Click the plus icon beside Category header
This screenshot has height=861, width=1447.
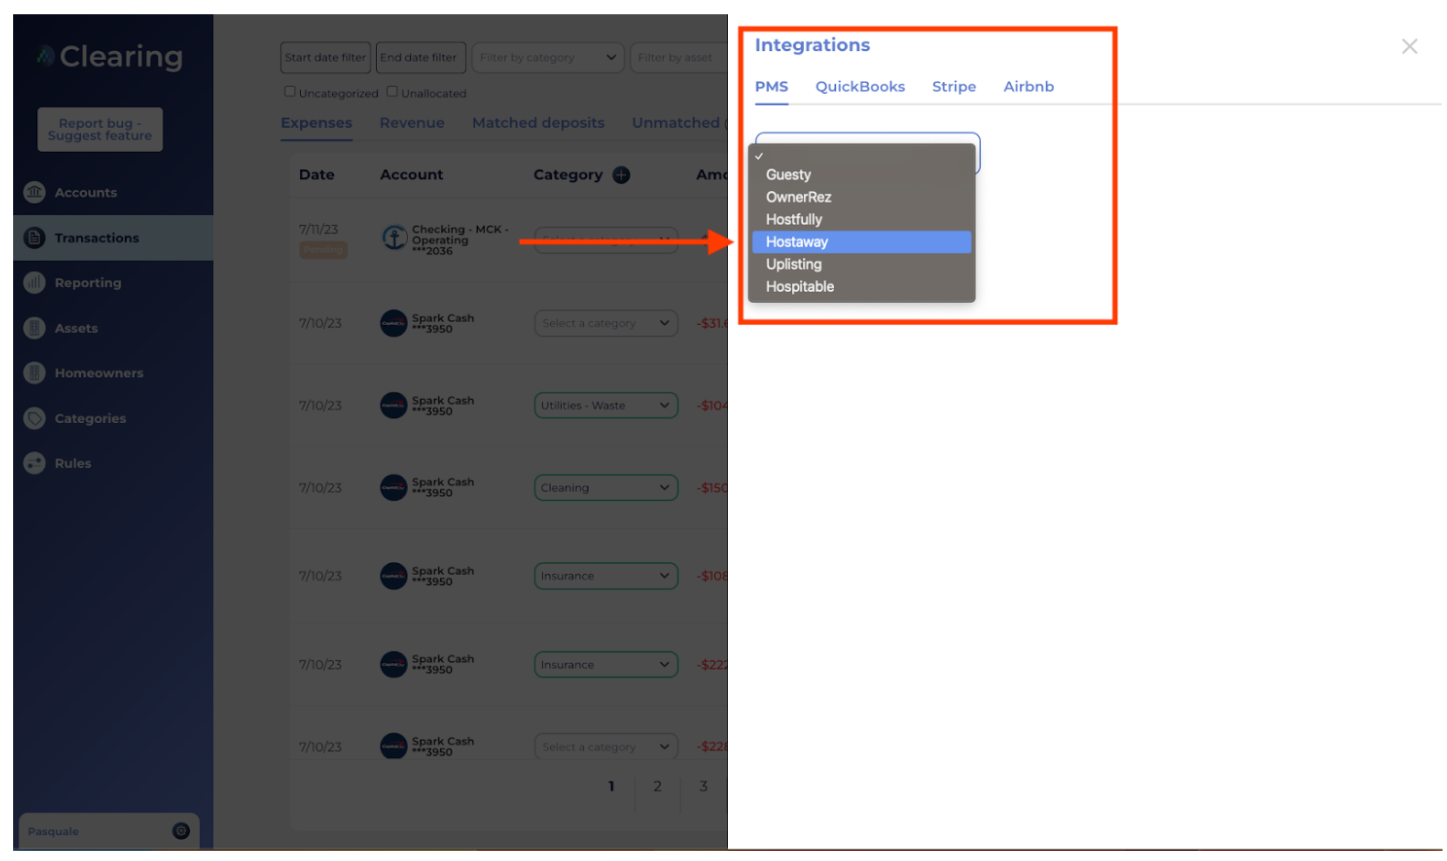pos(621,175)
